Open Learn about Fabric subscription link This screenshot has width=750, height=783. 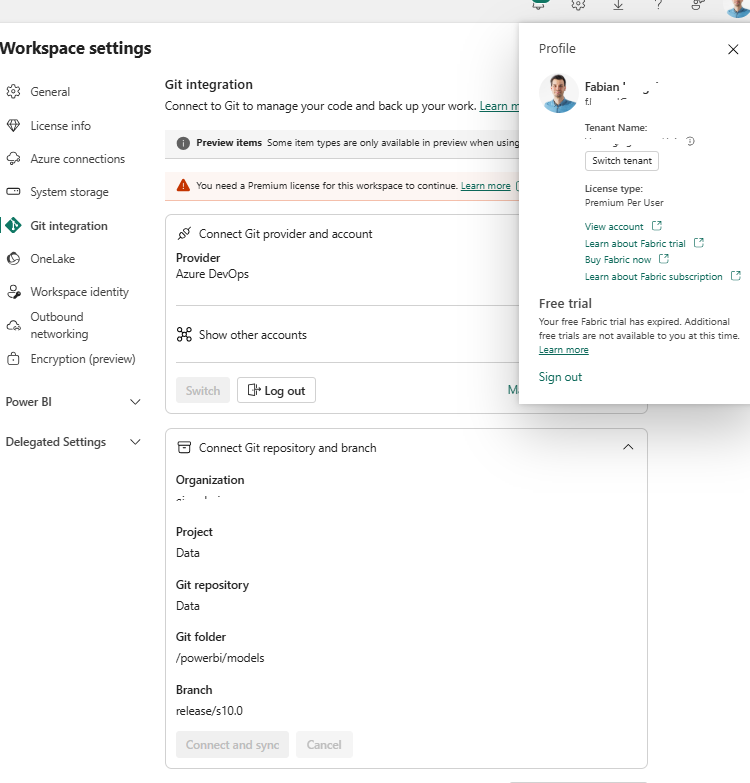point(654,277)
